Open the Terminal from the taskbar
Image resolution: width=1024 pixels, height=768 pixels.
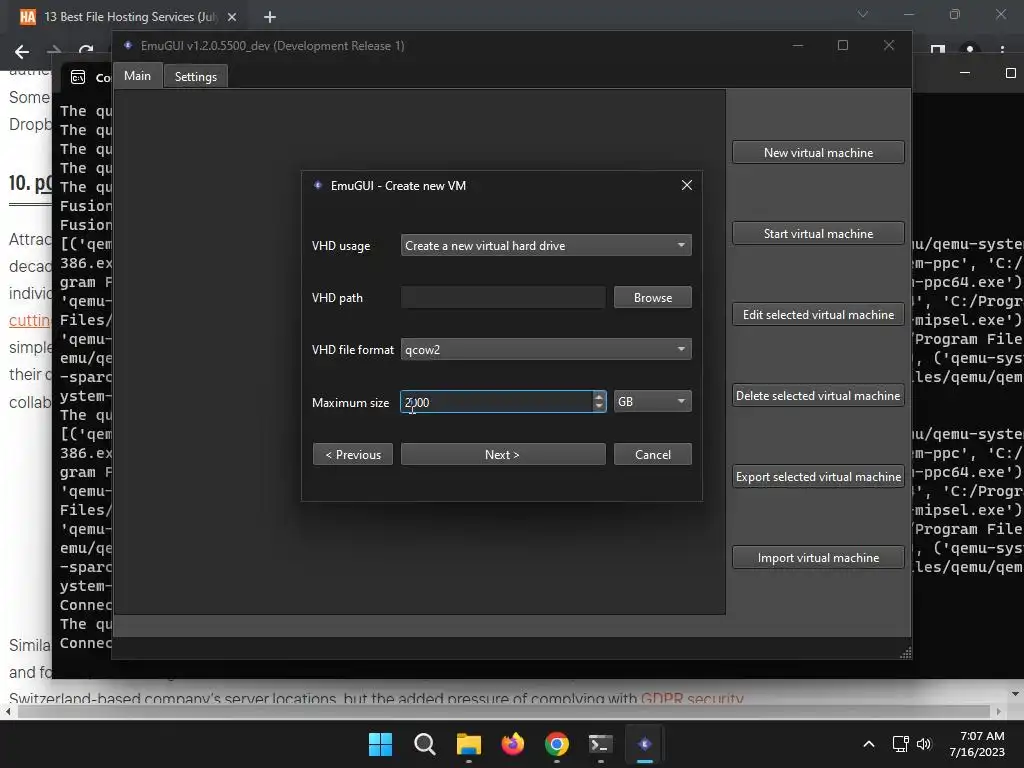point(600,744)
